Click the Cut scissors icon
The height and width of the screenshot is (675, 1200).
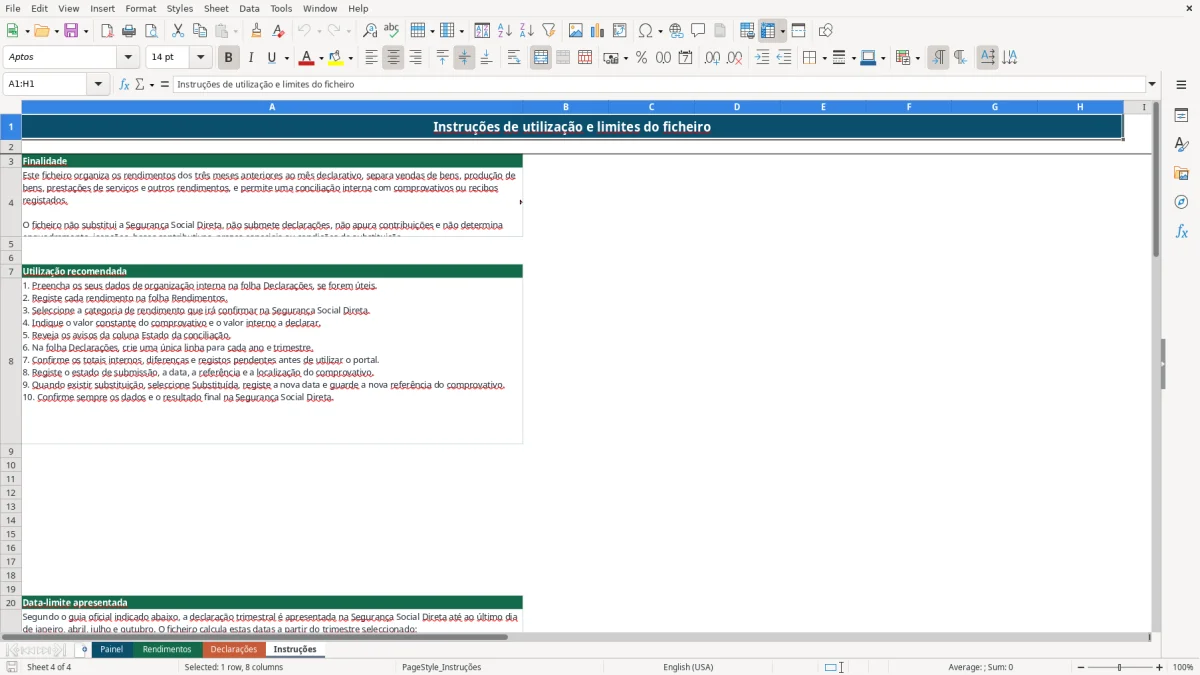pos(177,31)
